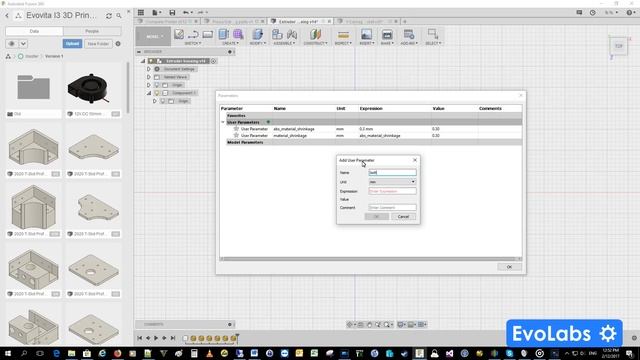Image resolution: width=640 pixels, height=360 pixels.
Task: Click the Insert image icon
Action: click(x=367, y=35)
